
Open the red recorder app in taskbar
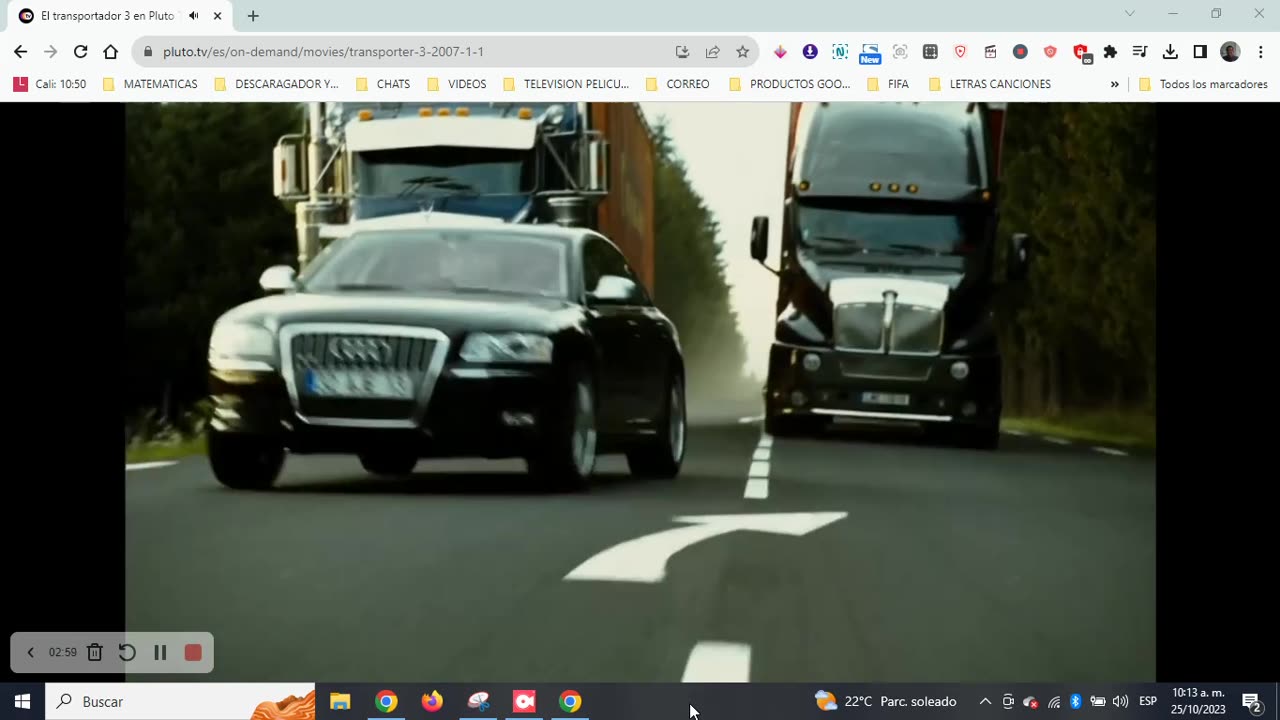pyautogui.click(x=524, y=701)
